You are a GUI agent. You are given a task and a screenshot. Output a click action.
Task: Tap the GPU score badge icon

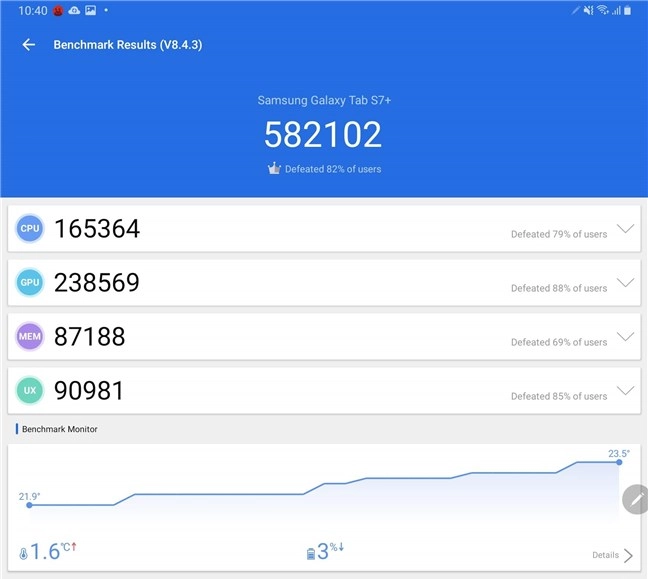[x=30, y=283]
